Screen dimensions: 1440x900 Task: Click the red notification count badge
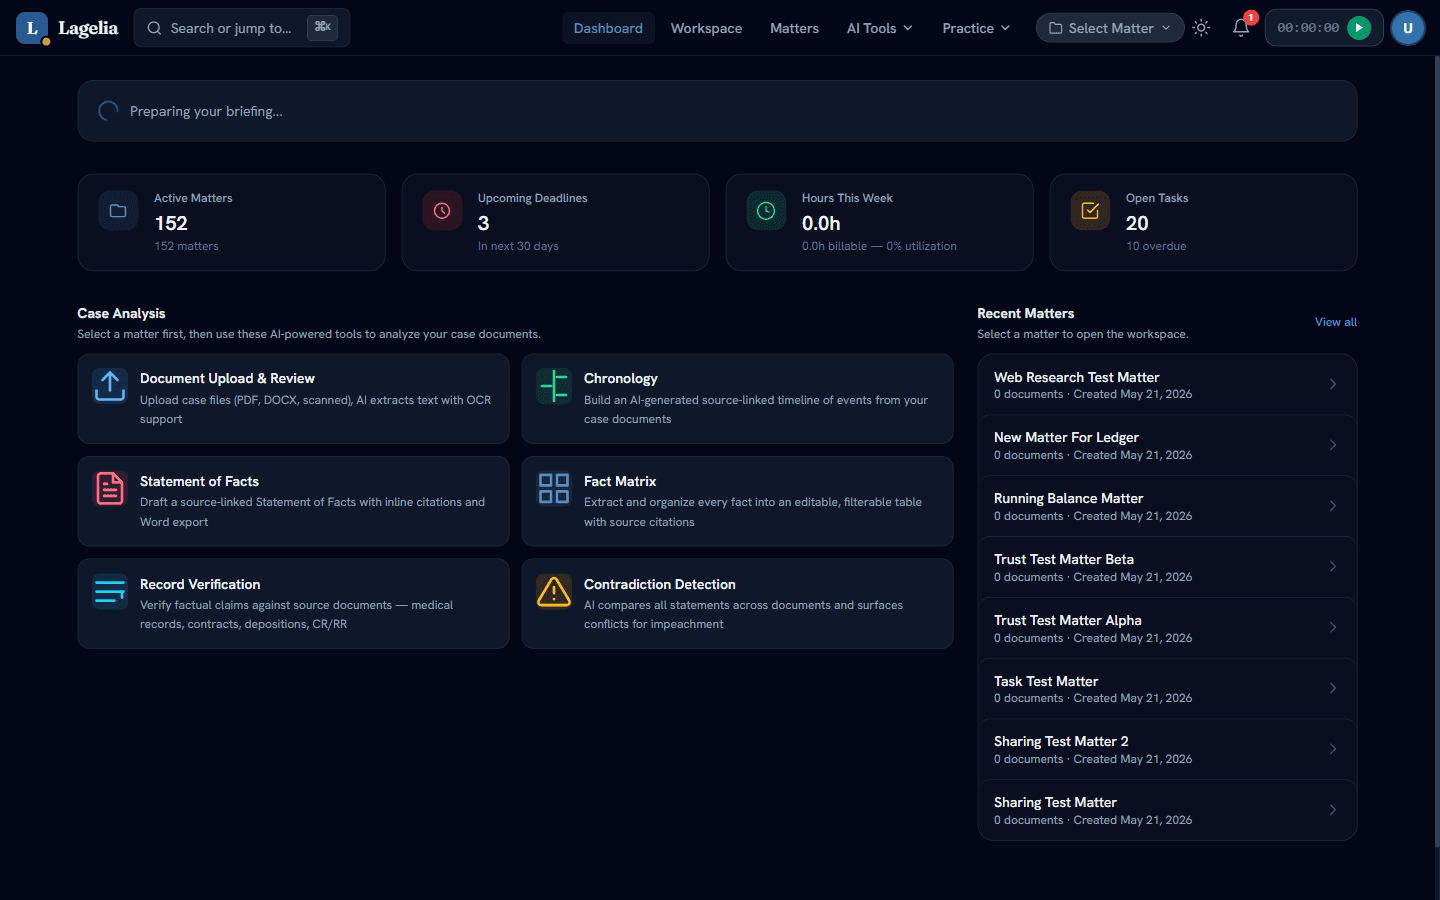tap(1250, 17)
